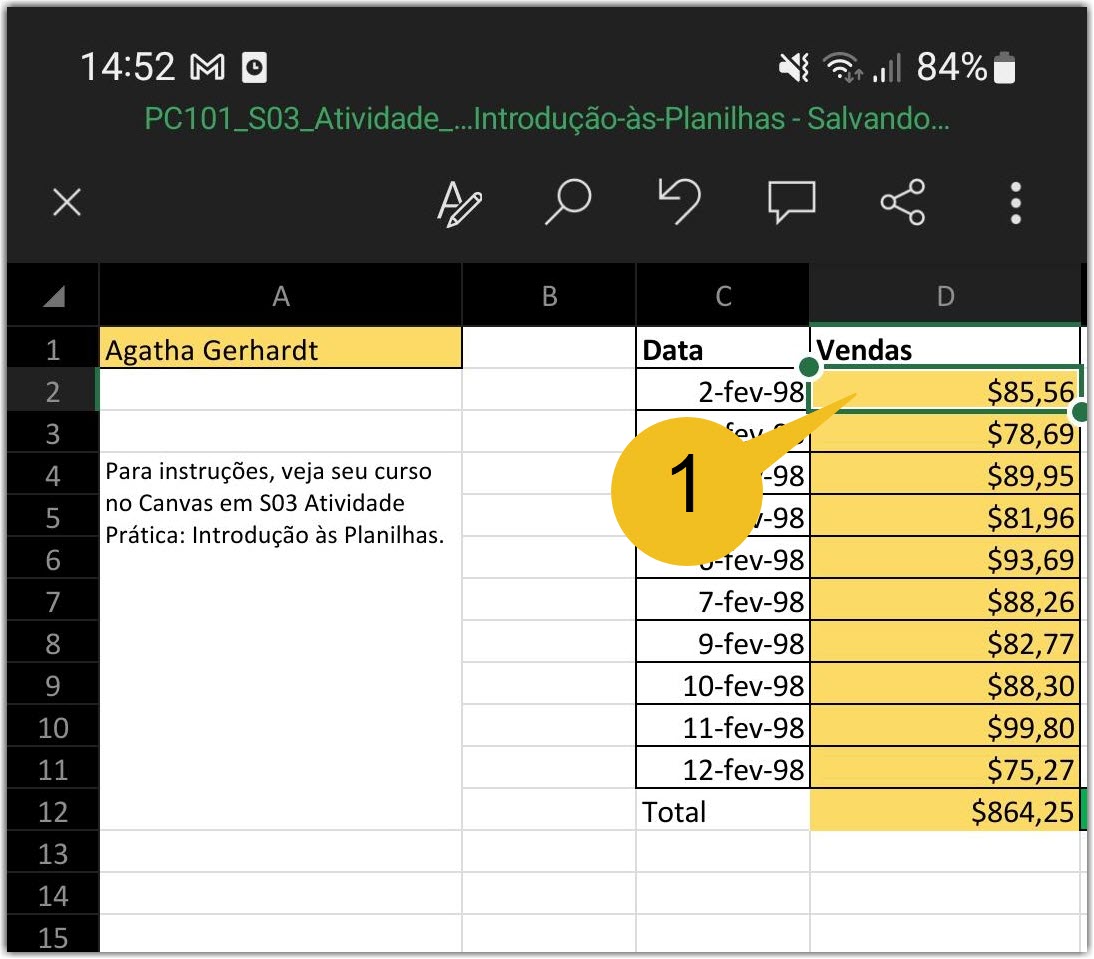1094x959 pixels.
Task: Select row 1 header
Action: [53, 349]
